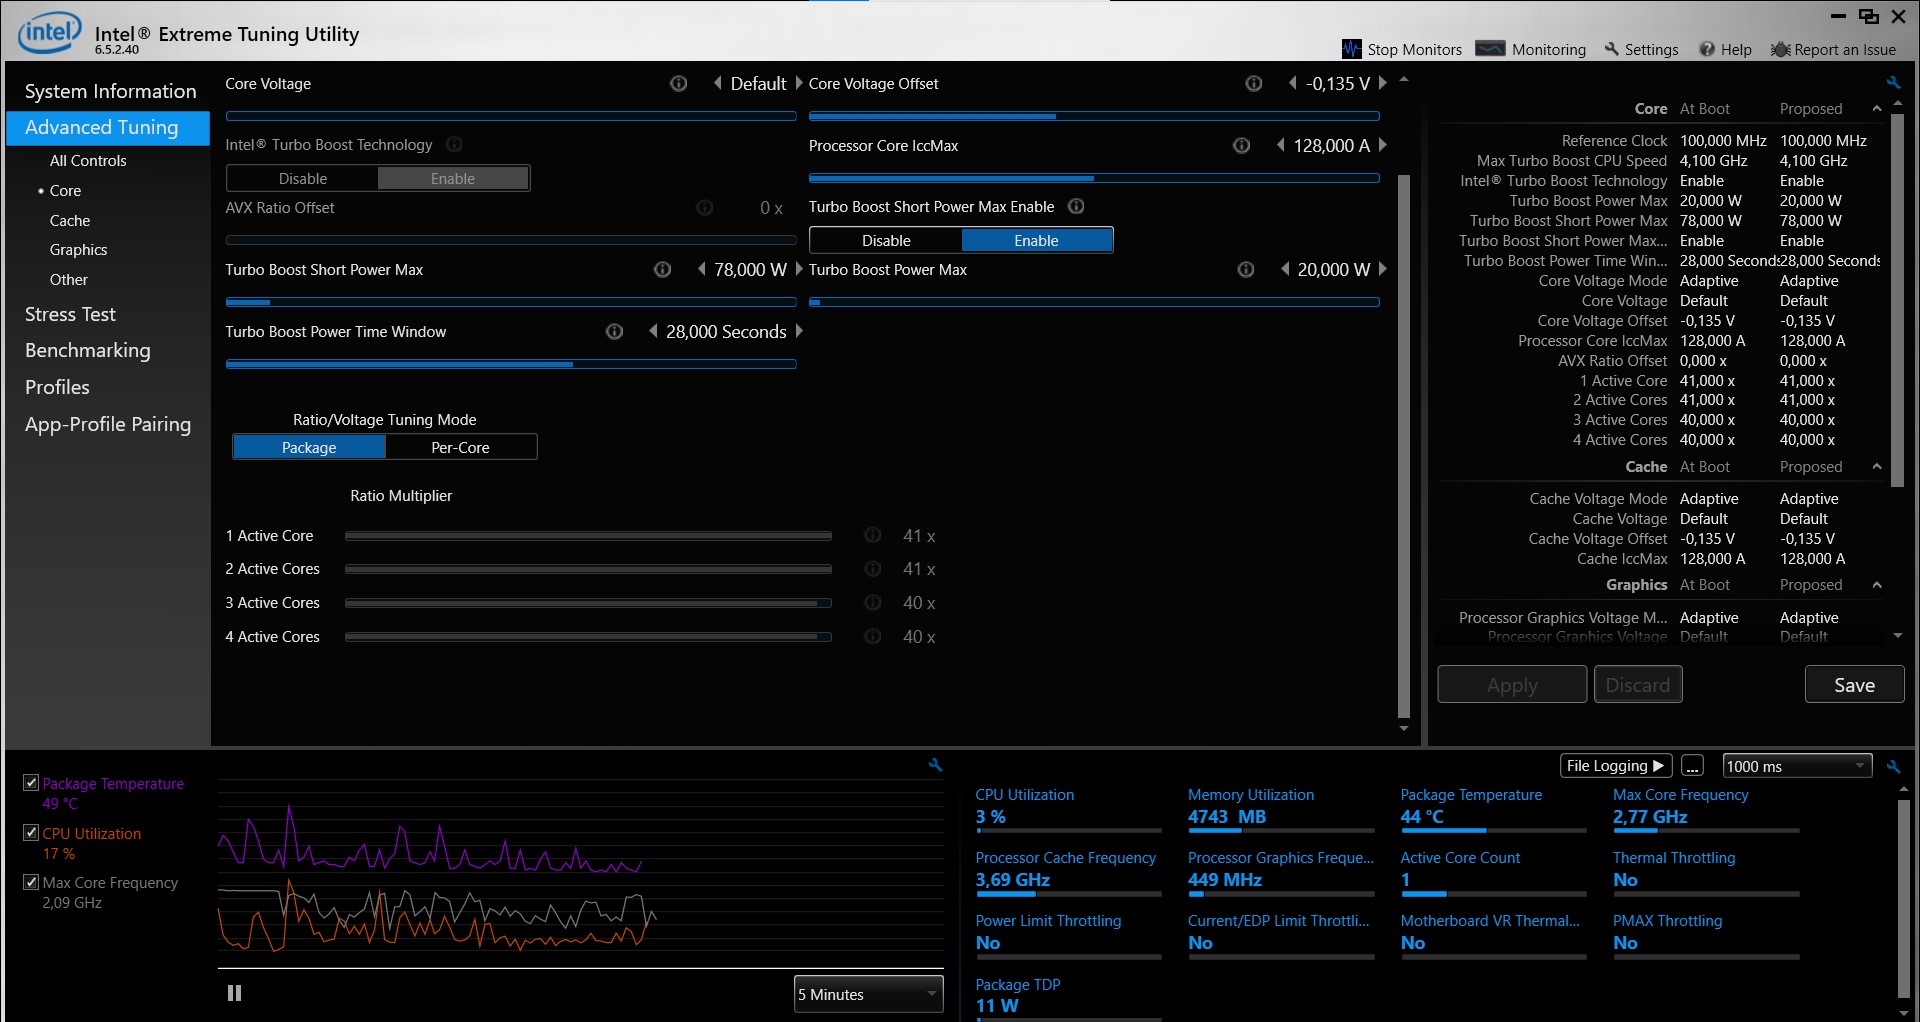Screen dimensions: 1920x1022
Task: Click wrench icon above monitoring graph
Action: [x=935, y=765]
